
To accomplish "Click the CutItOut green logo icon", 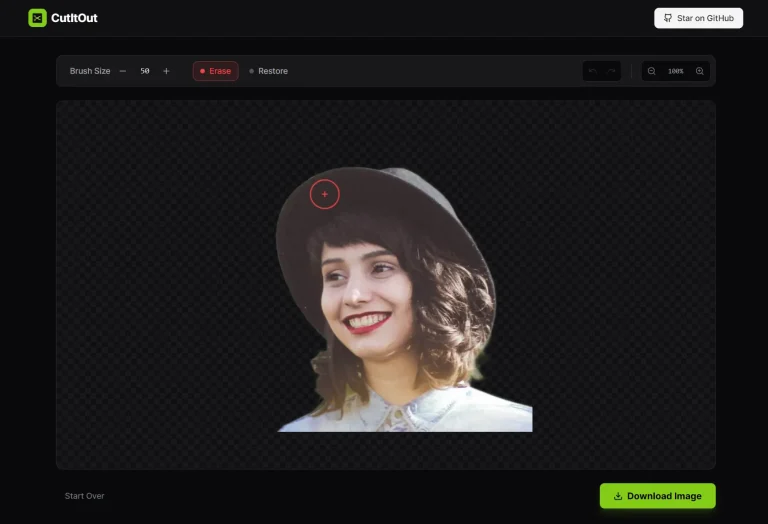I will click(37, 18).
